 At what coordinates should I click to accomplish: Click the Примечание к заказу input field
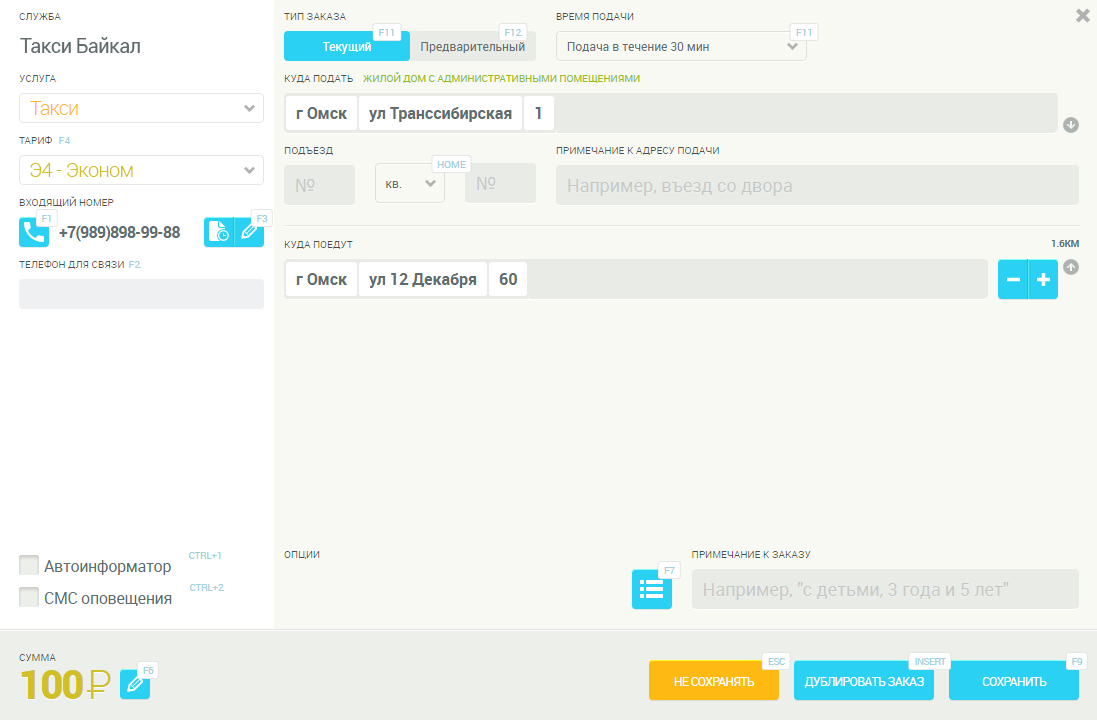click(x=885, y=589)
